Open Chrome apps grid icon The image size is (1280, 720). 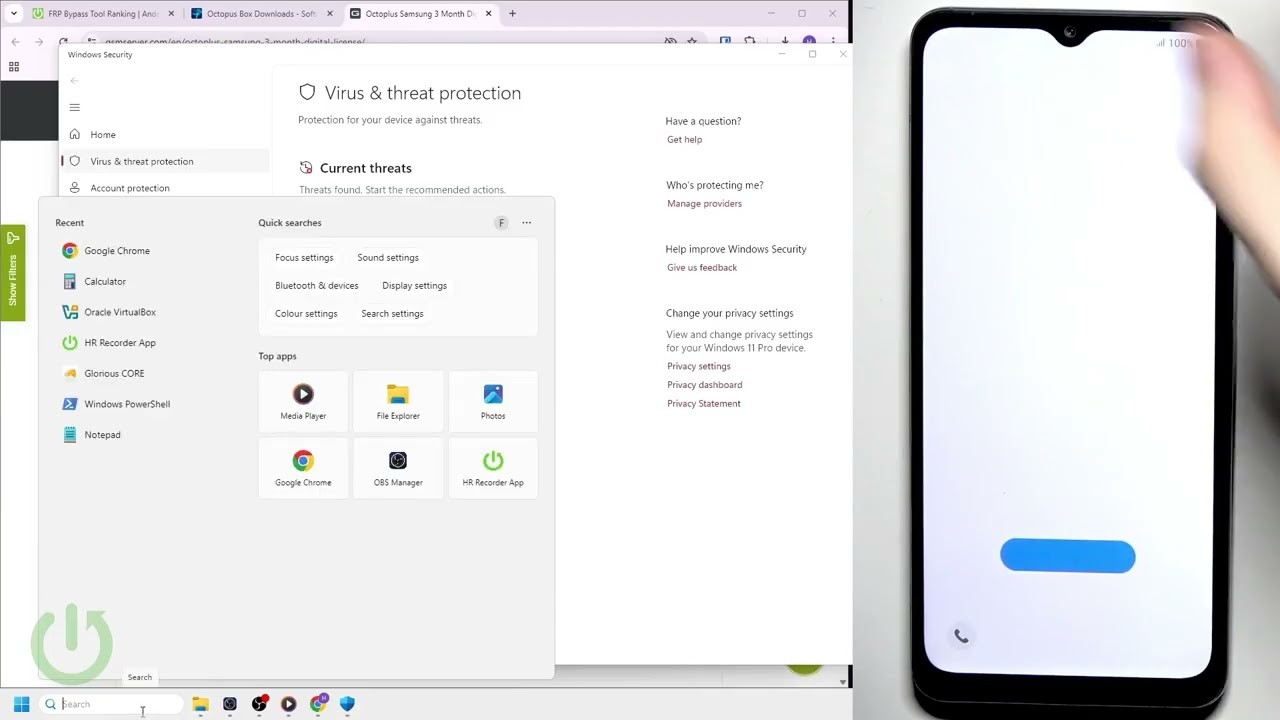pos(14,67)
